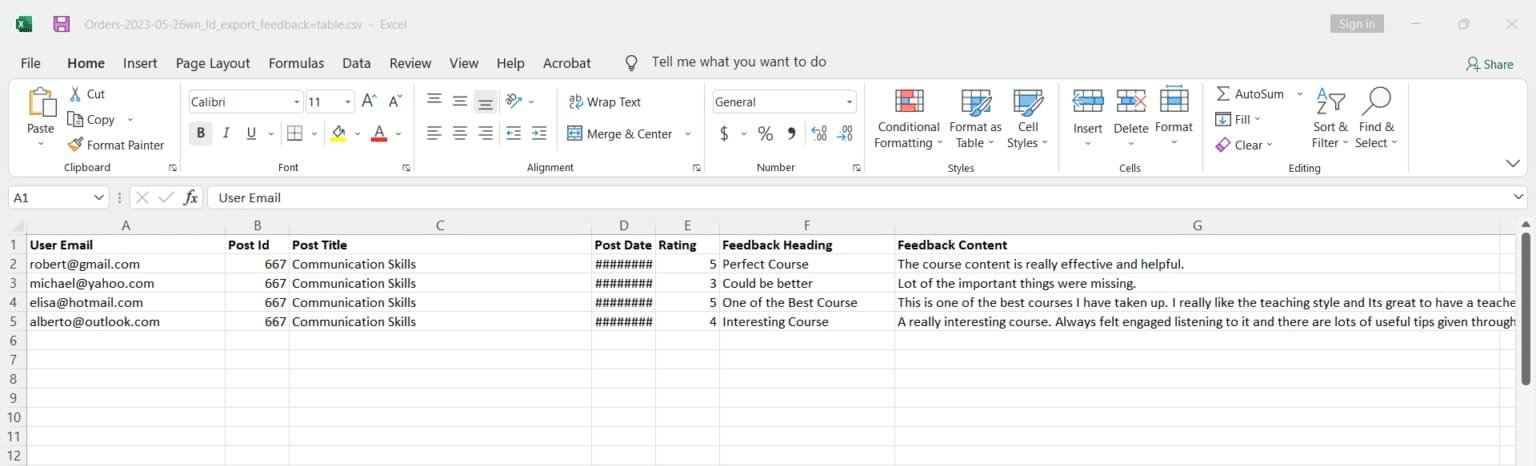This screenshot has width=1536, height=466.
Task: Click the Sign in button
Action: tap(1357, 24)
